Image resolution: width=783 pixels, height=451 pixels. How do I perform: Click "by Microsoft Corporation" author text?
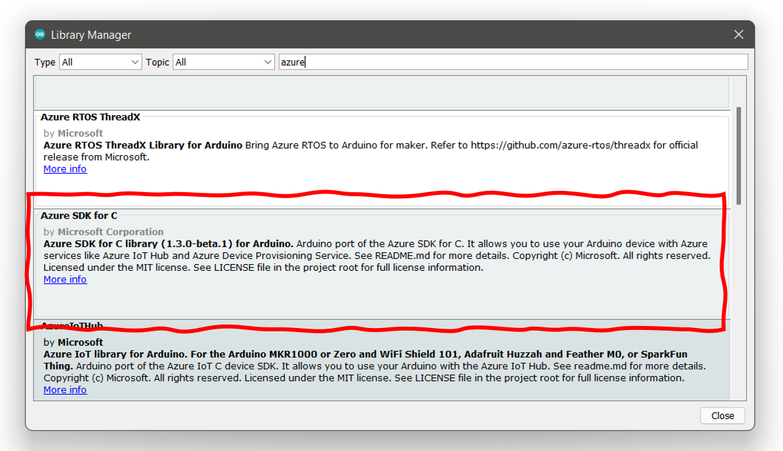103,232
